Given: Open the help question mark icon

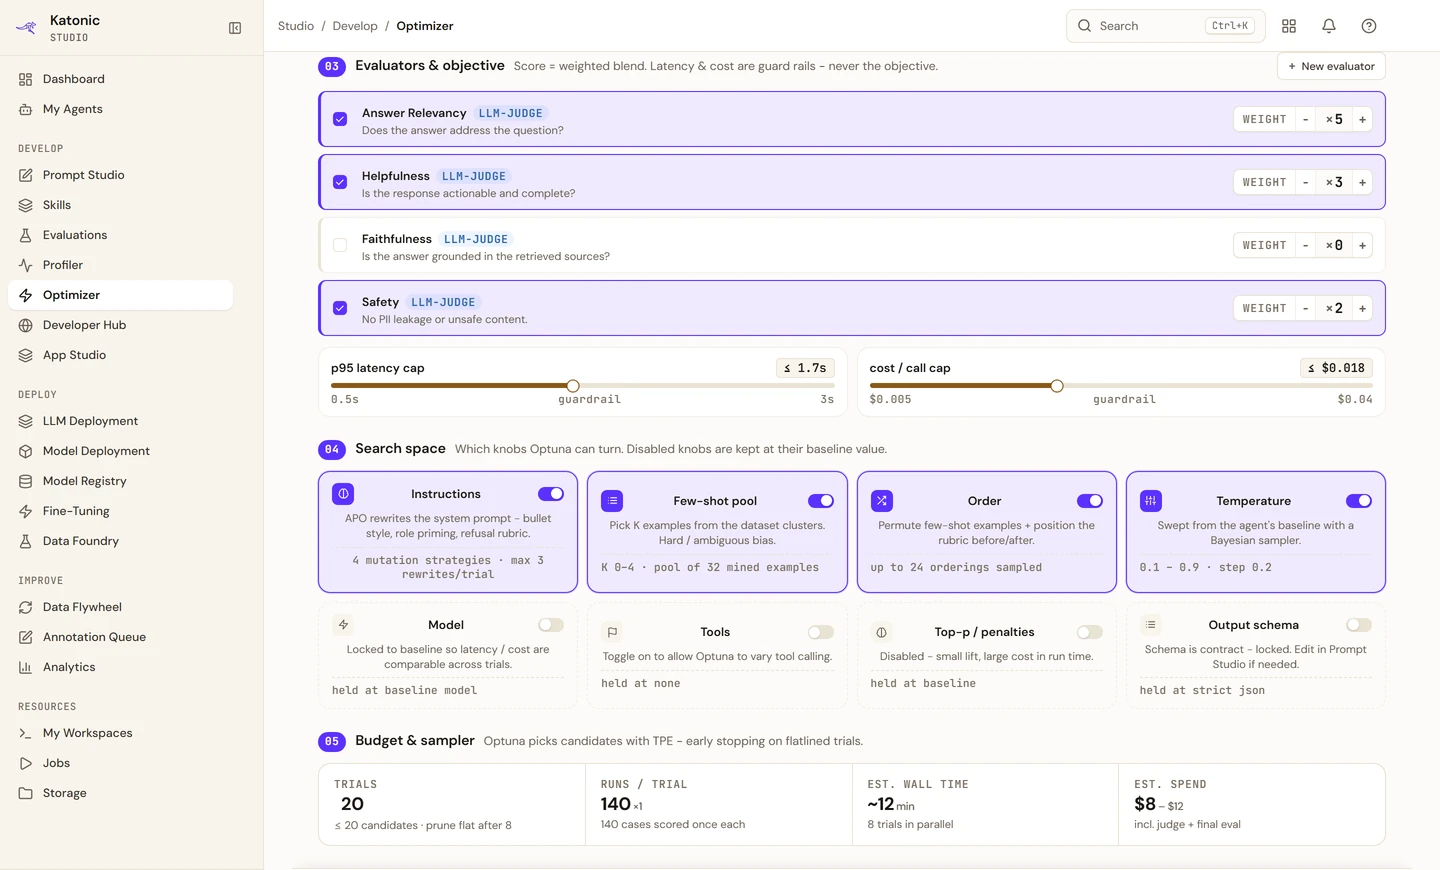Looking at the screenshot, I should 1369,26.
